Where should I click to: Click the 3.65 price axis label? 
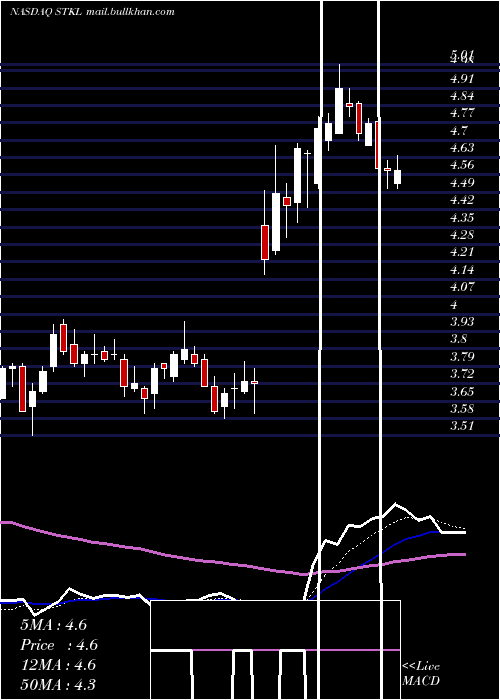461,392
